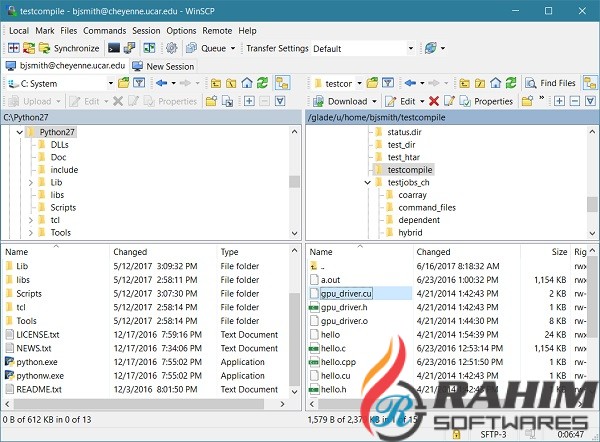Select LICENSE.txt in local file list
The width and height of the screenshot is (600, 442).
[38, 335]
